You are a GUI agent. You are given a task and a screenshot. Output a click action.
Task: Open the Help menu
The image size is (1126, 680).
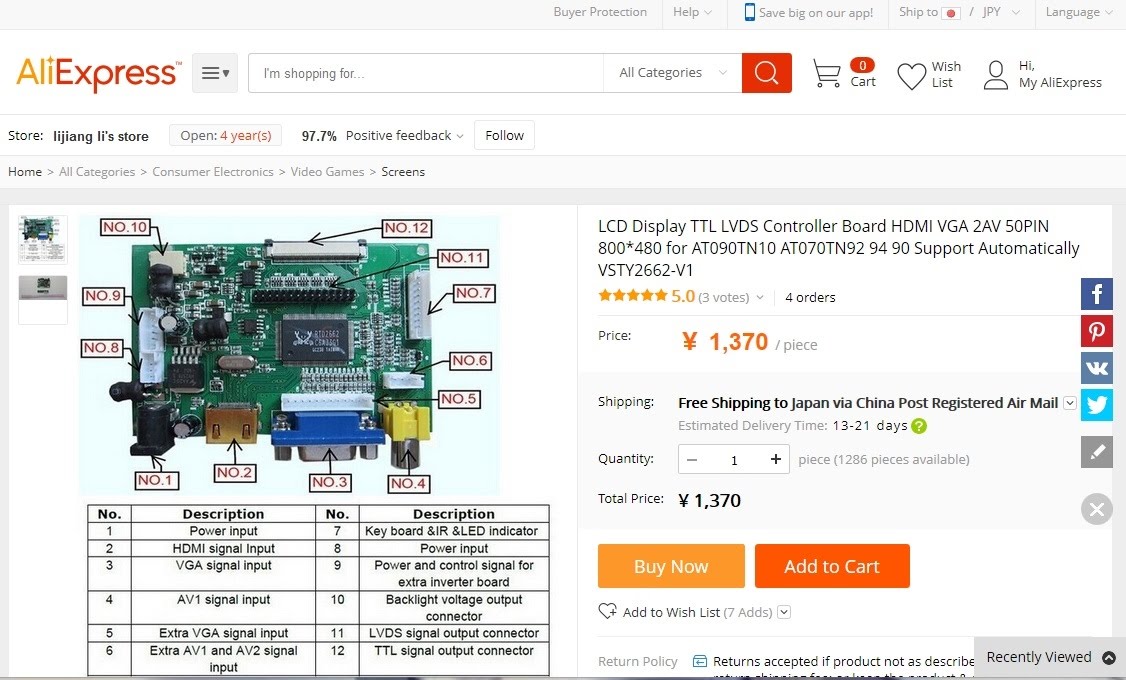click(x=692, y=12)
